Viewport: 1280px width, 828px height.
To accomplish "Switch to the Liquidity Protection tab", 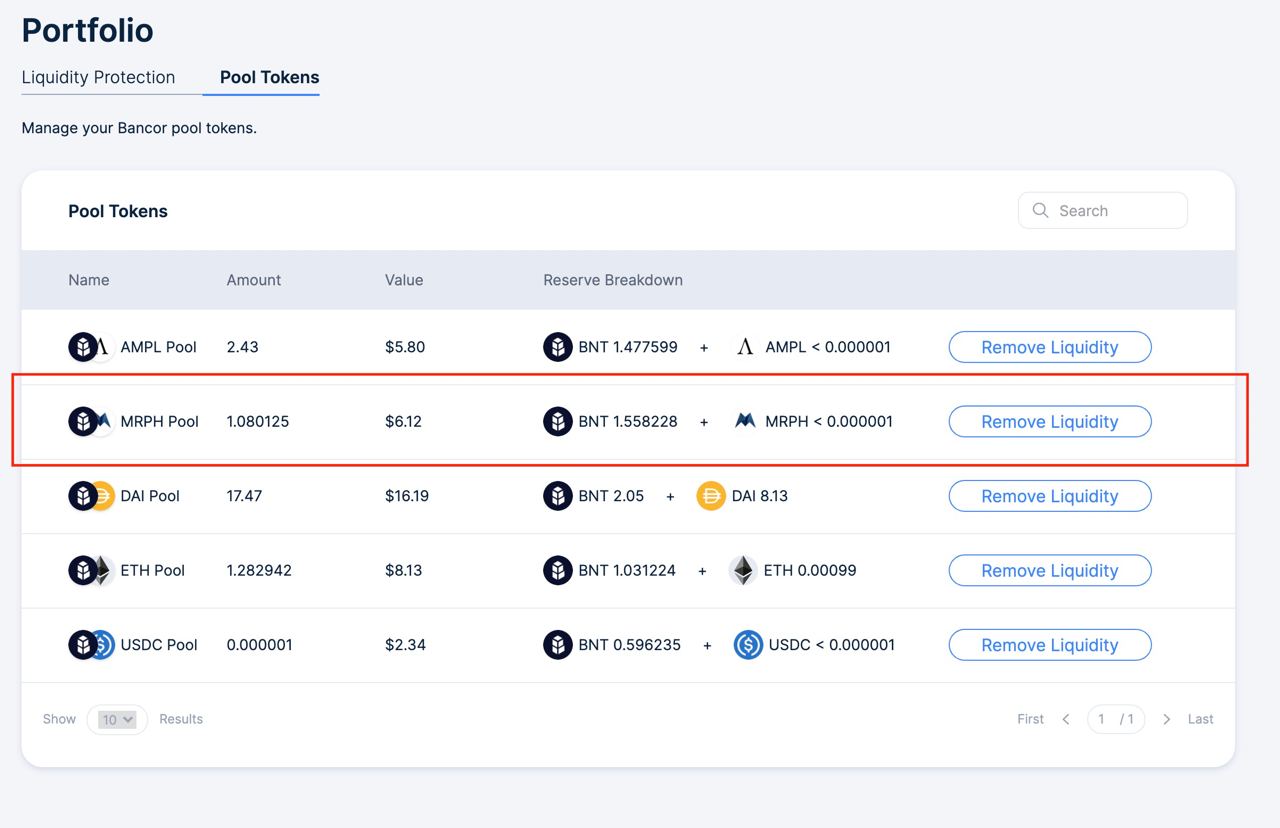I will [97, 77].
